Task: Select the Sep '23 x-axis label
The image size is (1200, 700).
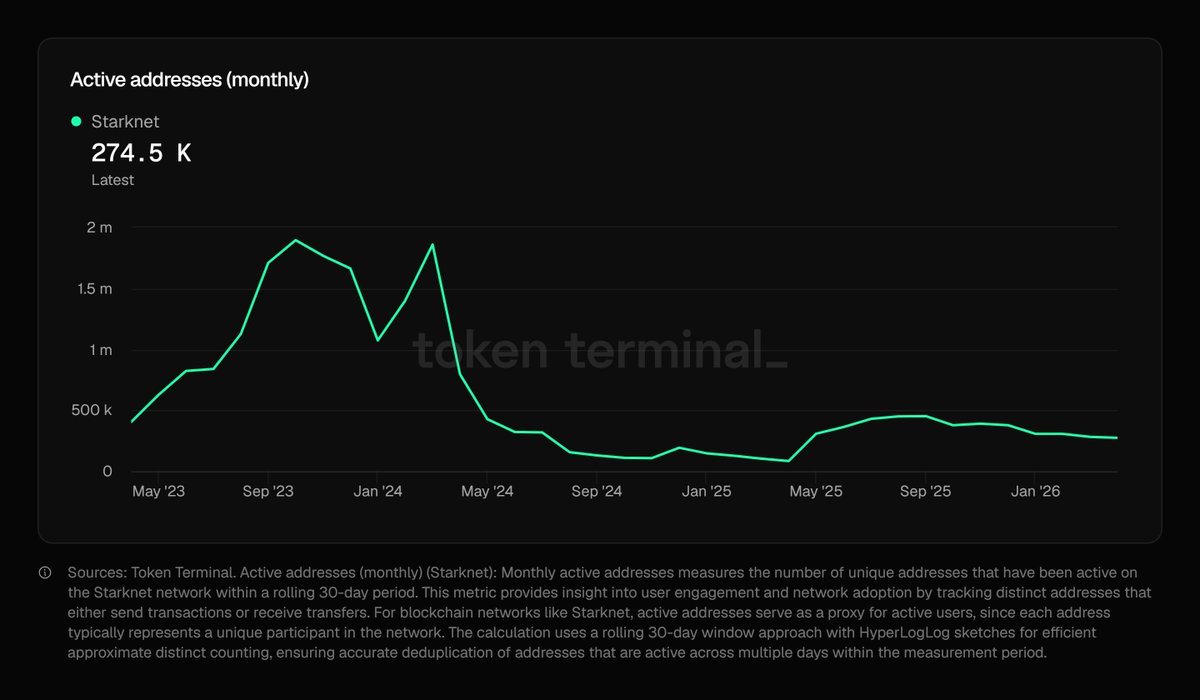Action: tap(268, 492)
